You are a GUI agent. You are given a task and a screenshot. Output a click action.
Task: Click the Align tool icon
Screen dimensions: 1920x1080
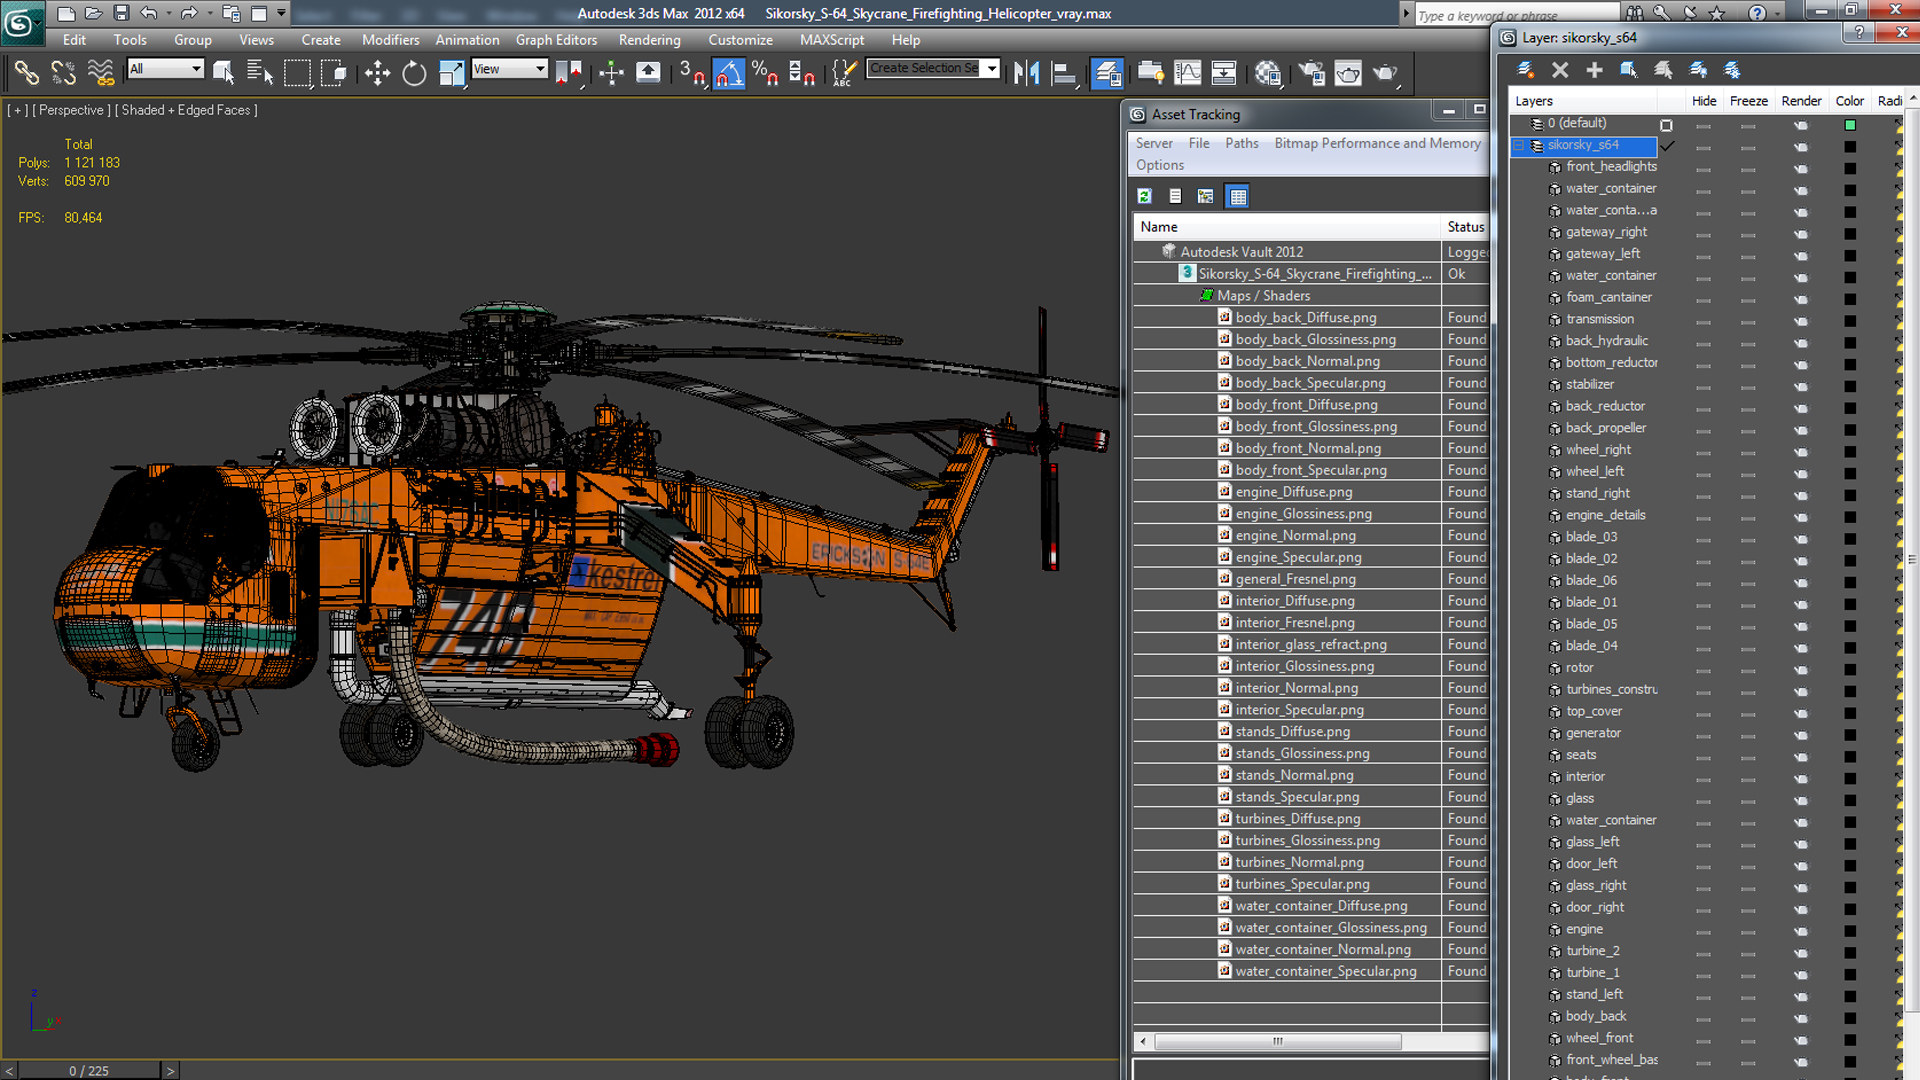(1063, 73)
